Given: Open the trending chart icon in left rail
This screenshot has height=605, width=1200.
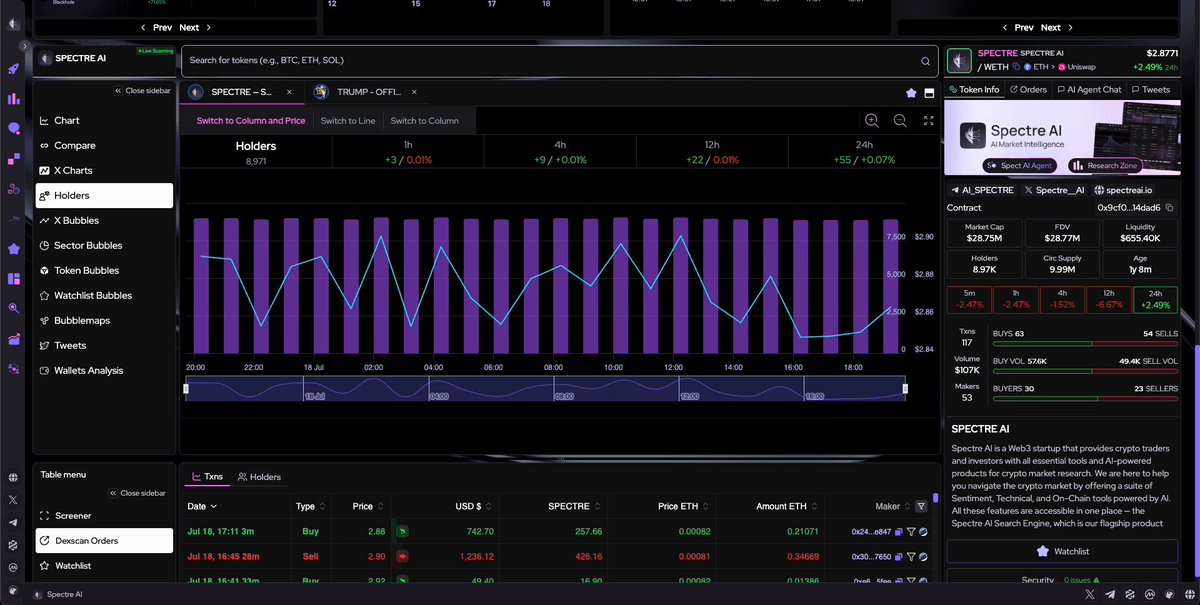Looking at the screenshot, I should coord(14,339).
